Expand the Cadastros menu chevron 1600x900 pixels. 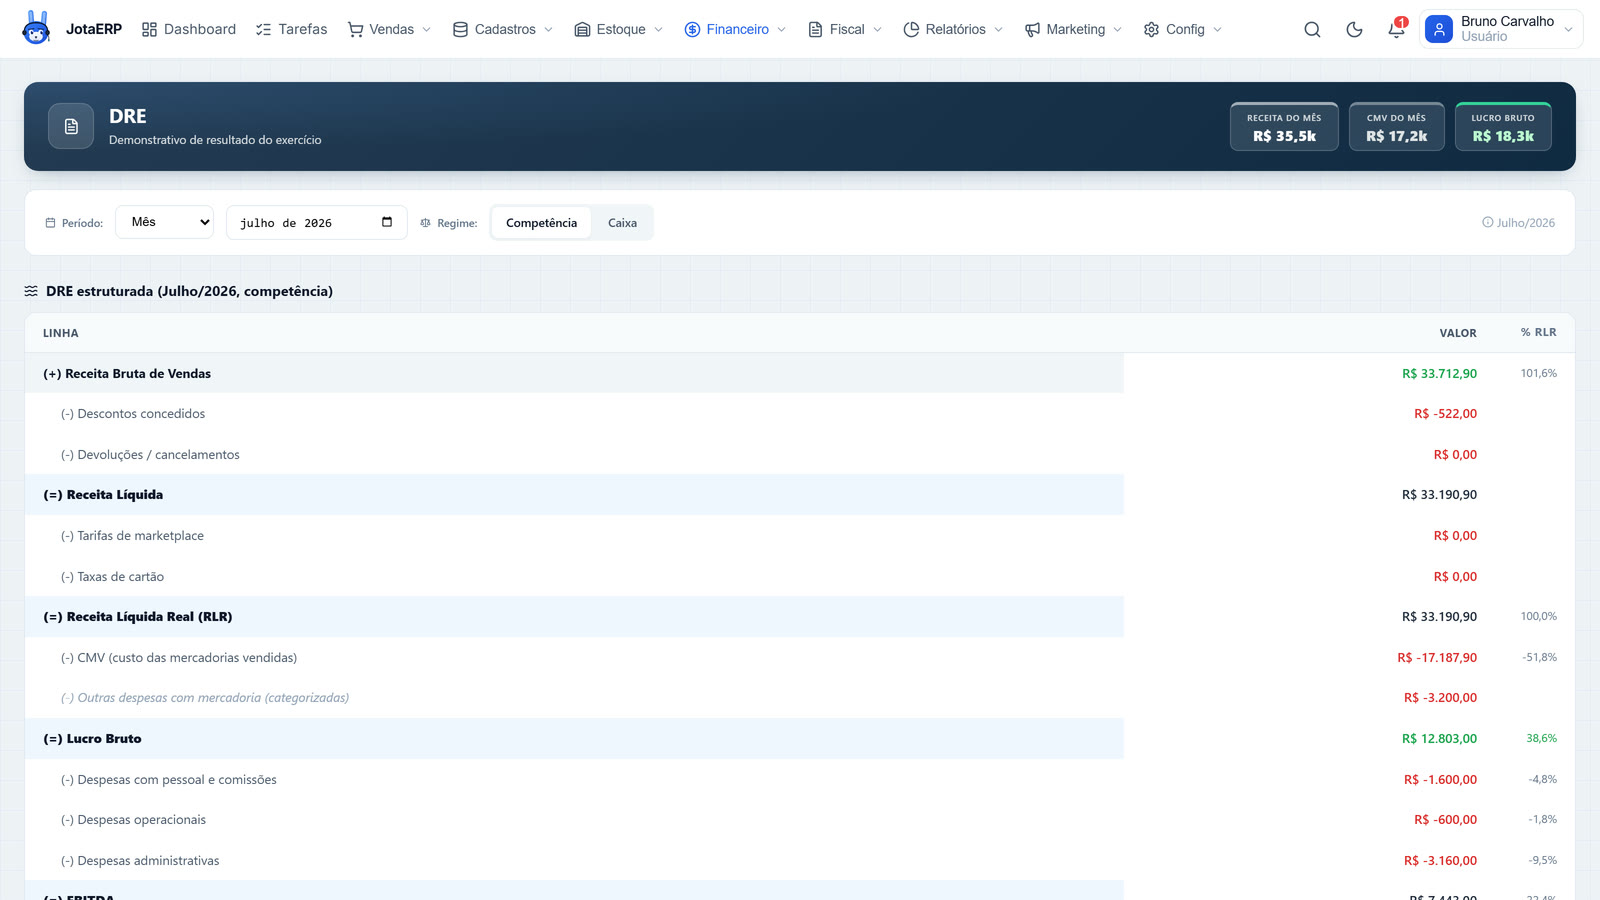click(549, 30)
